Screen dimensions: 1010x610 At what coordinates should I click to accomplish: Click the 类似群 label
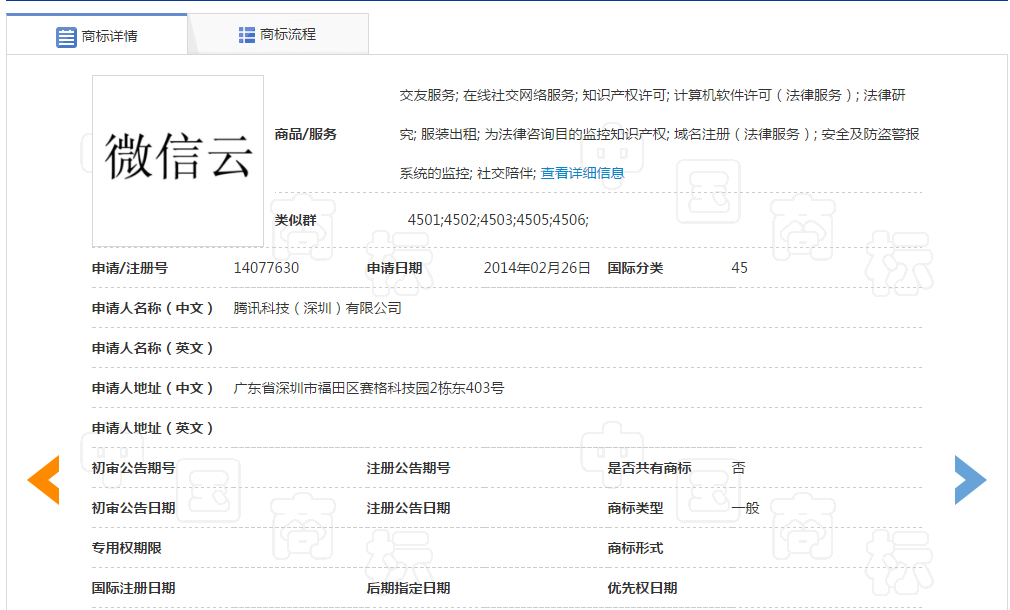point(296,220)
